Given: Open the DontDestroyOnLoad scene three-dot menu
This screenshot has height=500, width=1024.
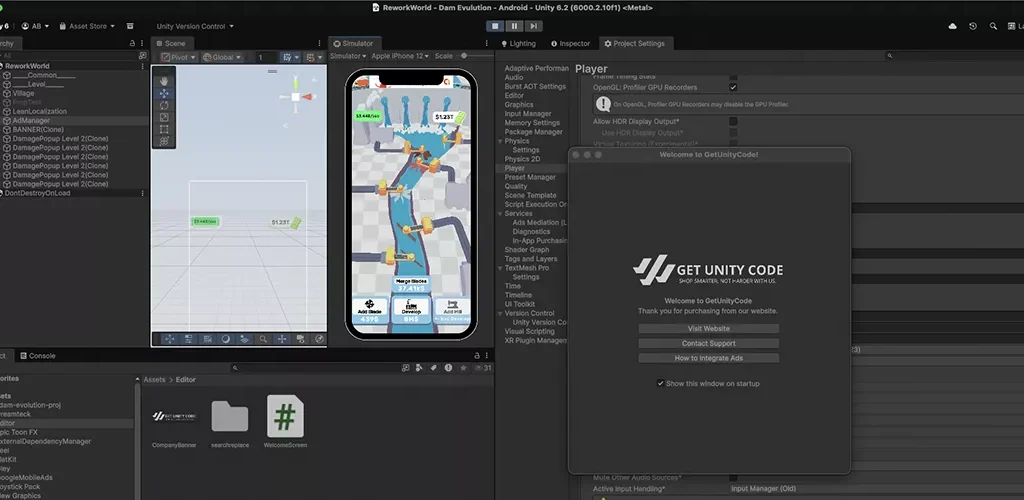Looking at the screenshot, I should point(142,193).
